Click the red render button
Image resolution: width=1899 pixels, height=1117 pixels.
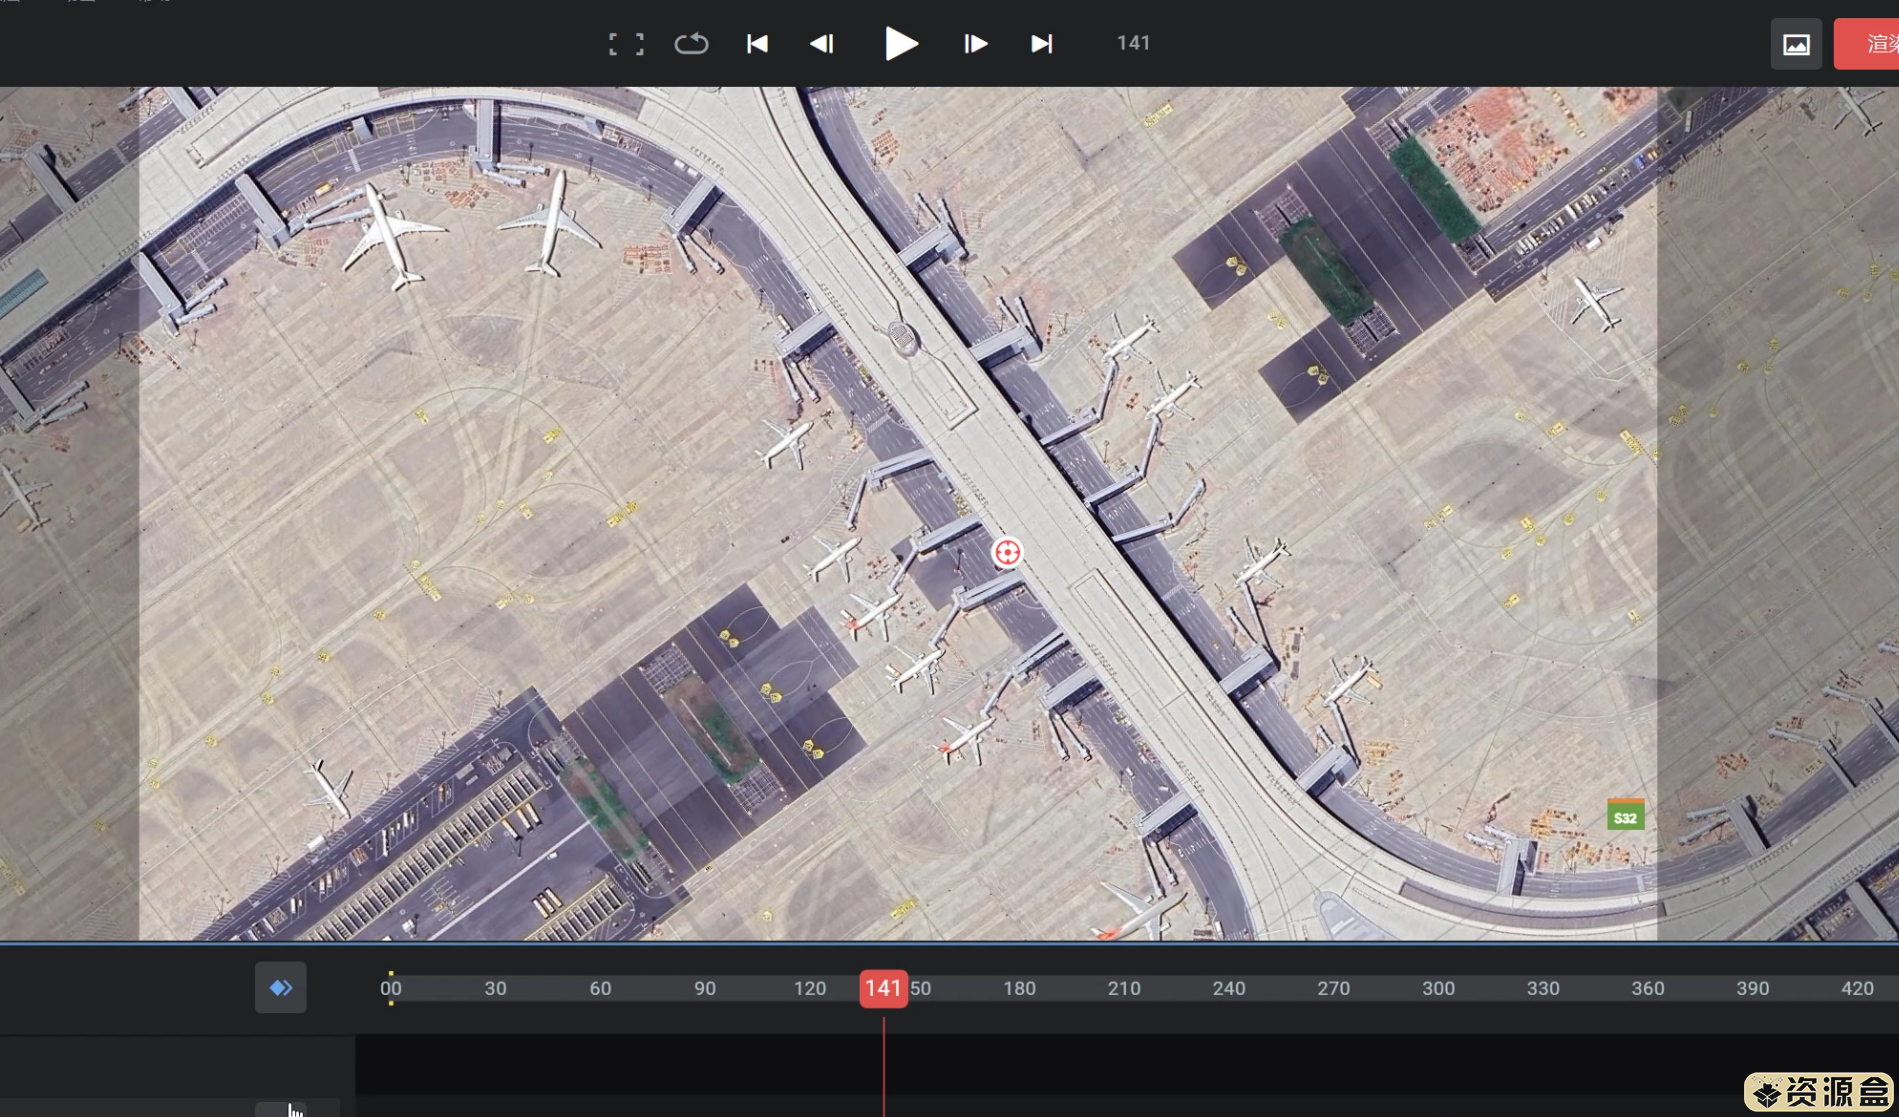click(1867, 44)
